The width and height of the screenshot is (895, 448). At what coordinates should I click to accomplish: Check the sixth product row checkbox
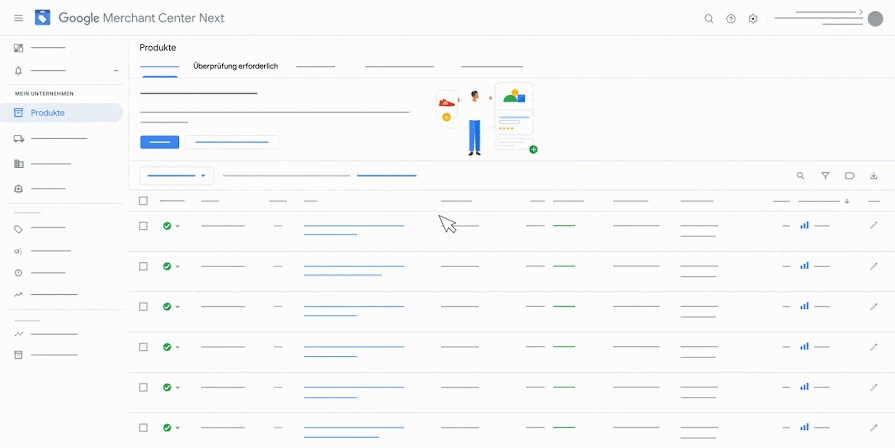point(143,427)
